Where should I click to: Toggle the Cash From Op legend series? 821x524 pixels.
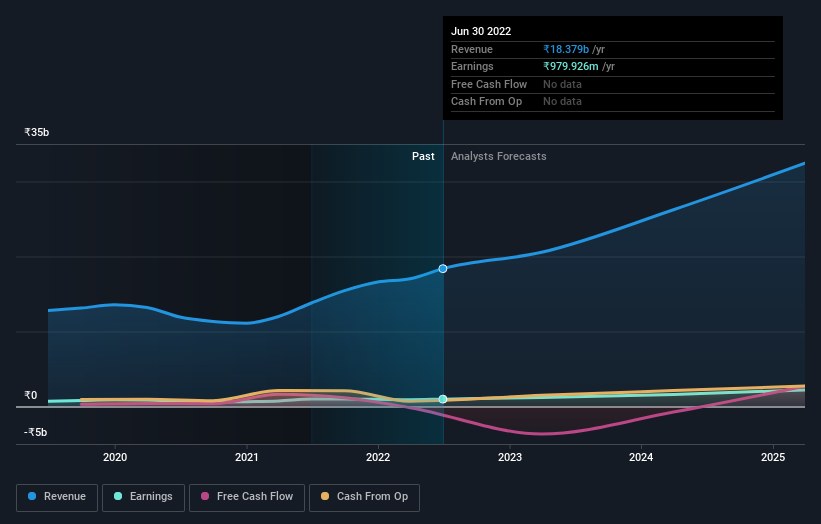pos(364,497)
